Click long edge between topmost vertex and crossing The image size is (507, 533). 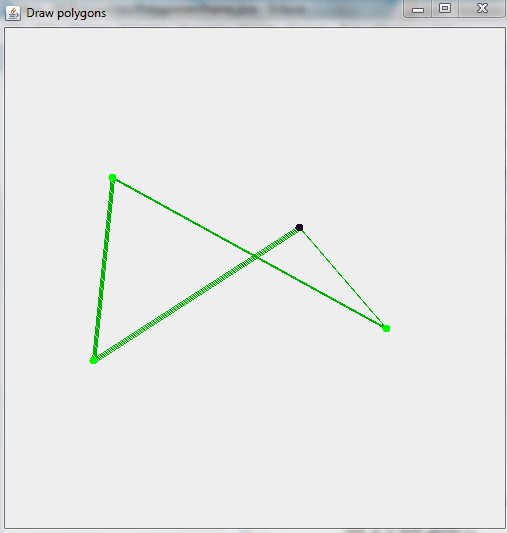(x=183, y=217)
